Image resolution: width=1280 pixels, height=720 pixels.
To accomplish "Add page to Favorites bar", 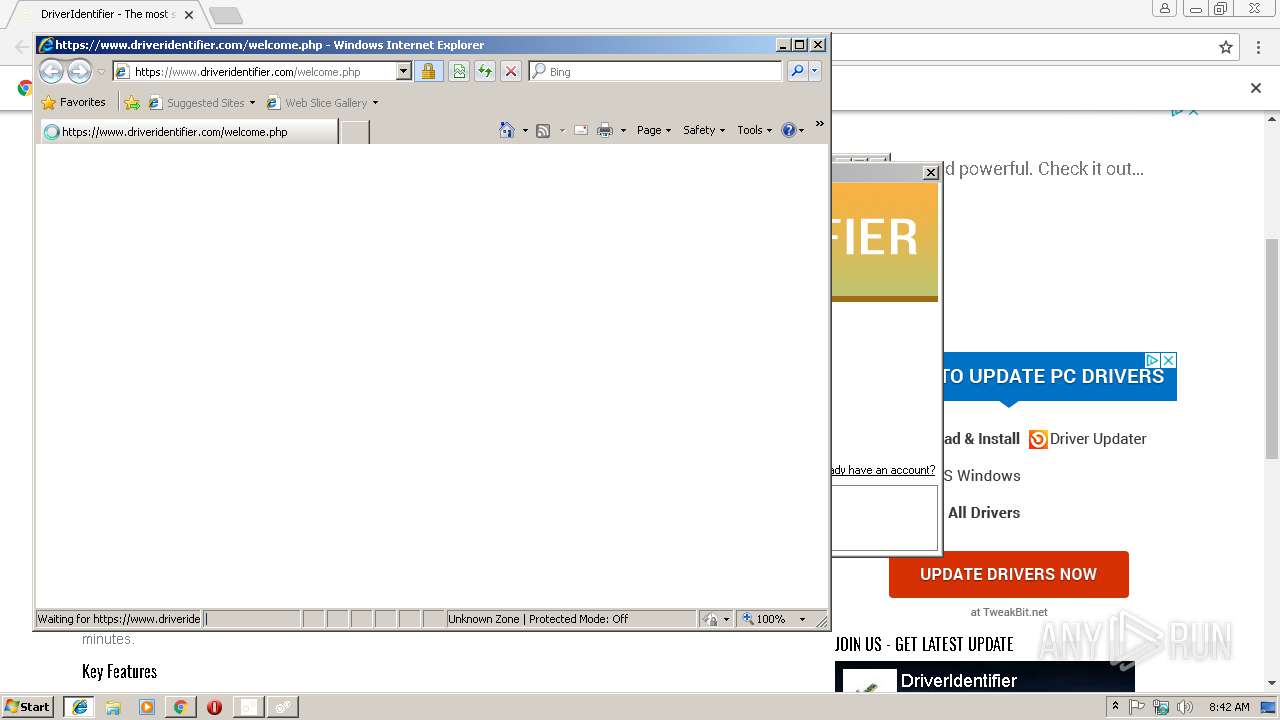I will pyautogui.click(x=132, y=102).
